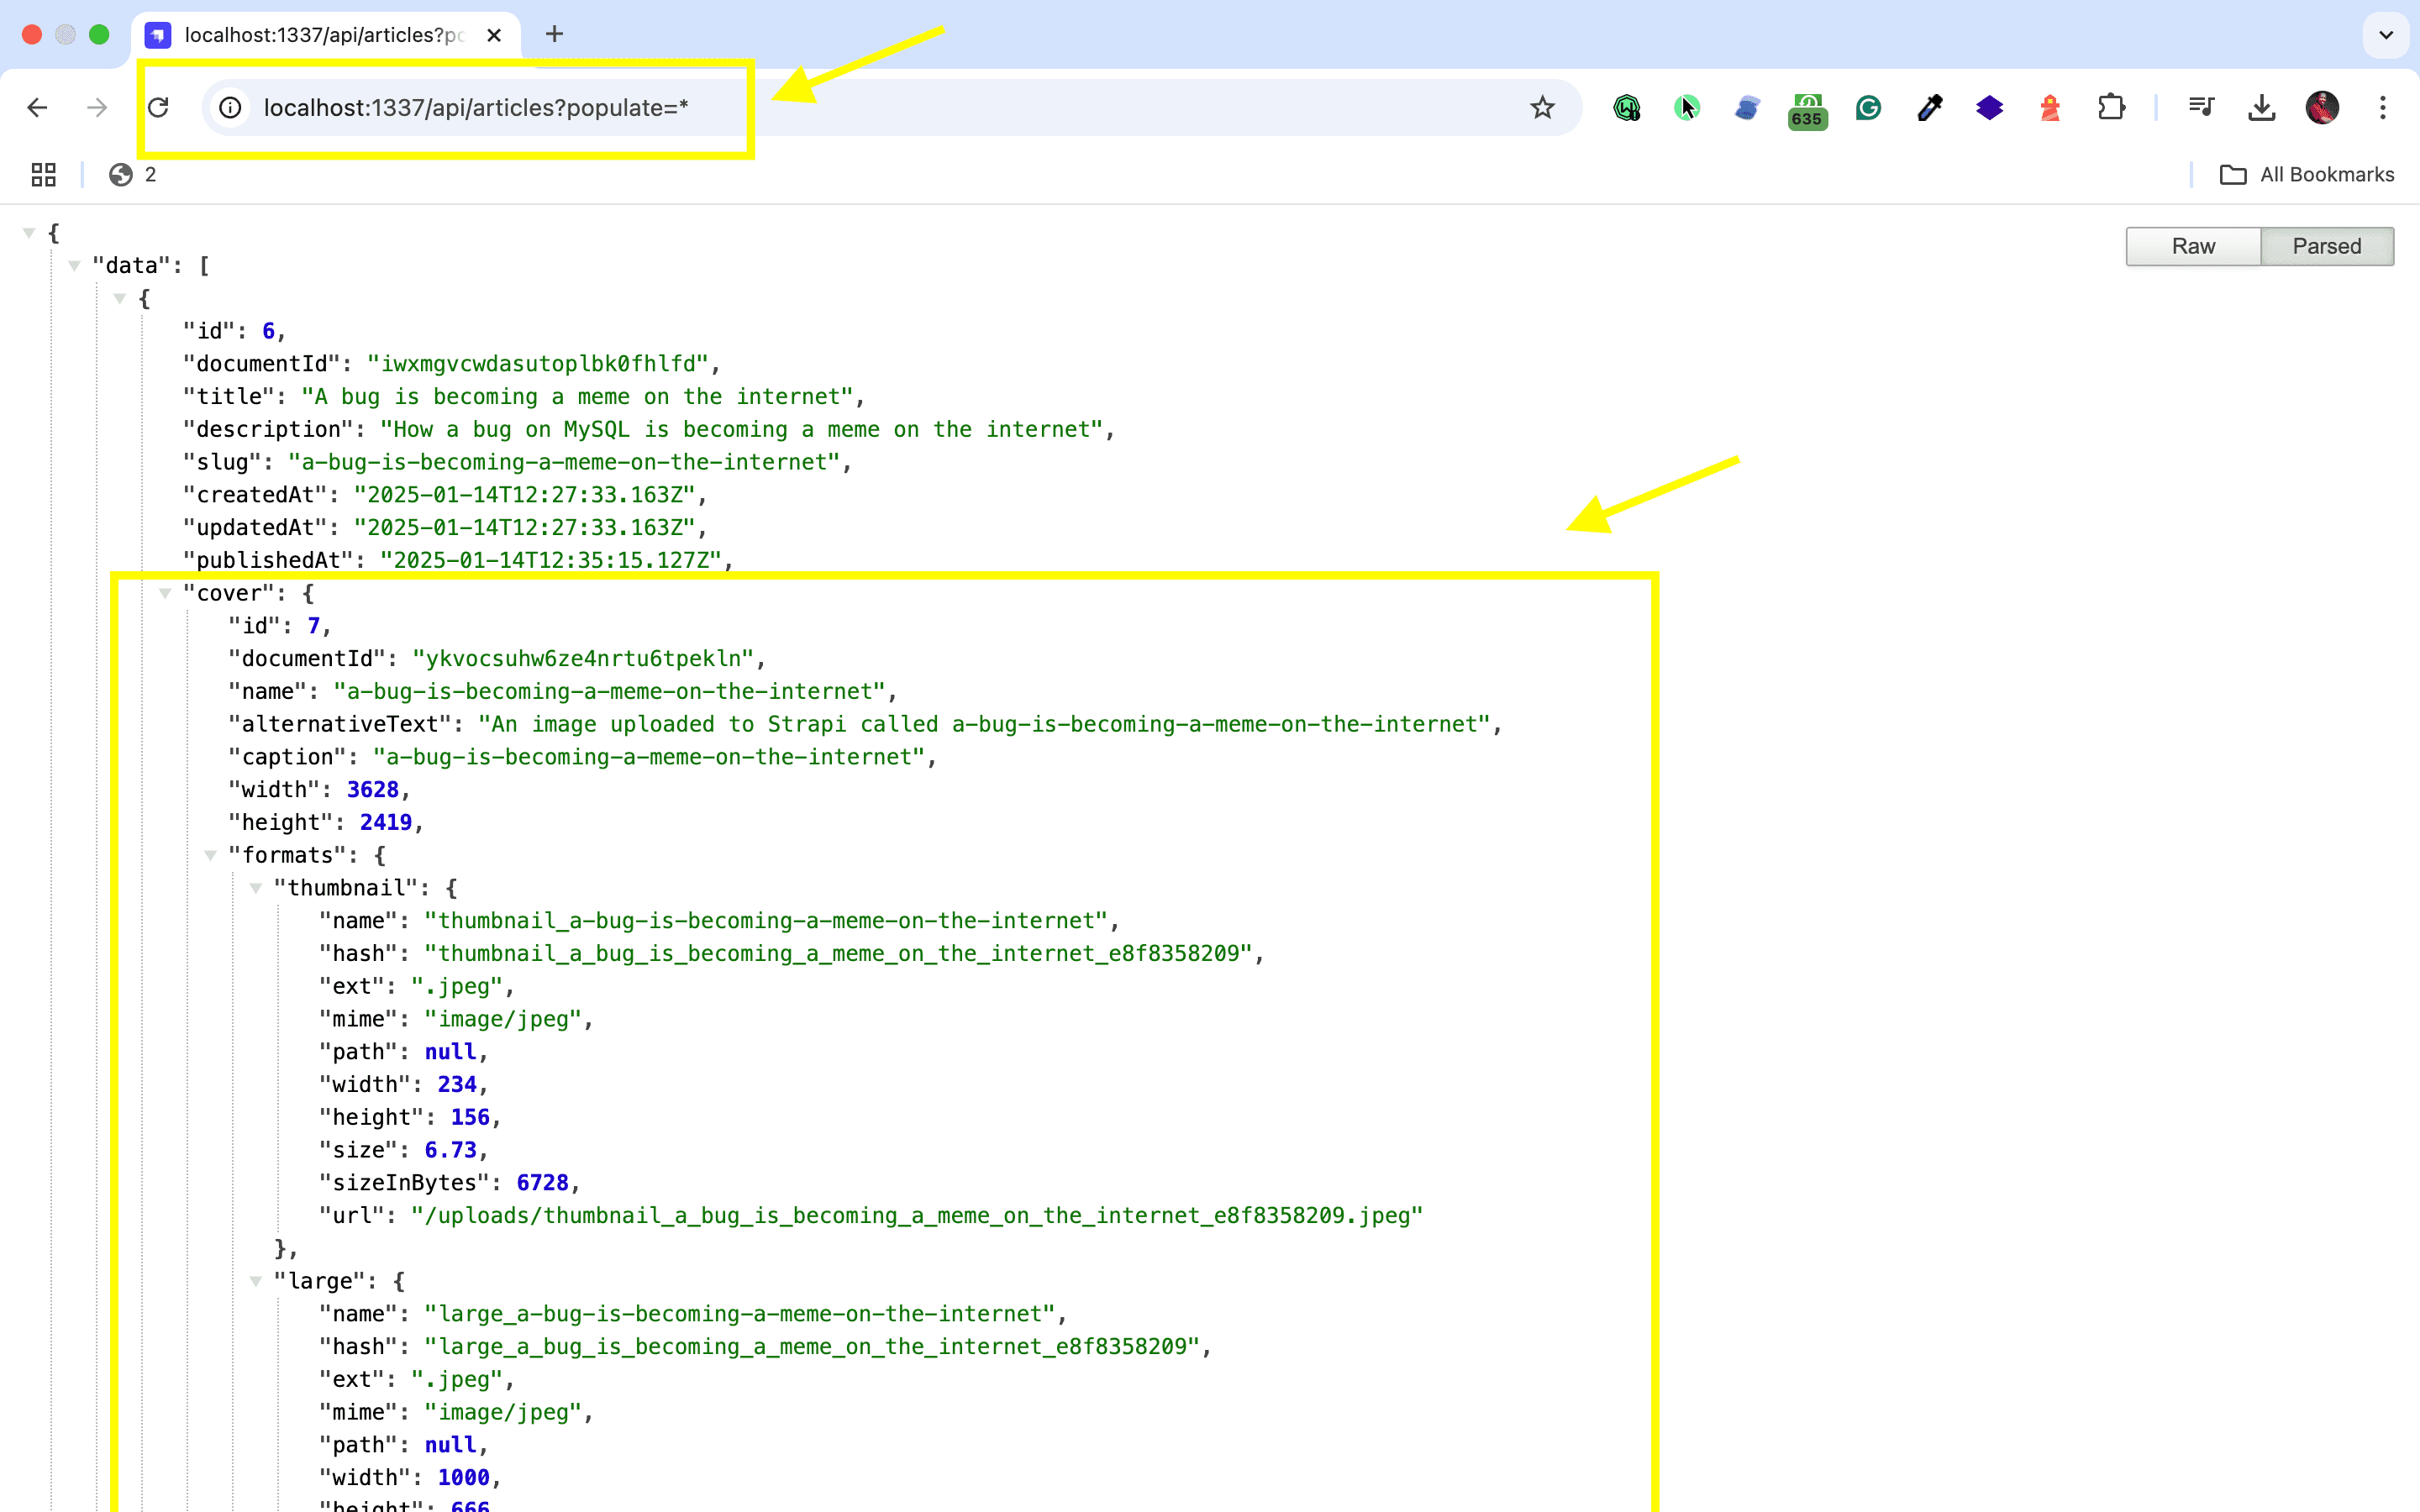Collapse the "cover" object

coord(165,593)
